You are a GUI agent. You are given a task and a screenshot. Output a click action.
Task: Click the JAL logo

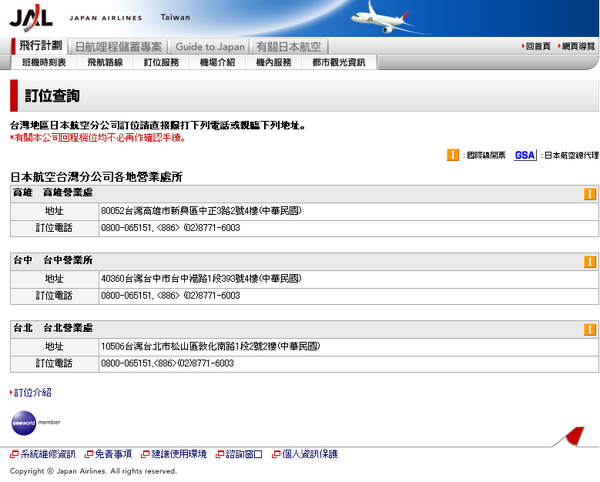[x=31, y=18]
